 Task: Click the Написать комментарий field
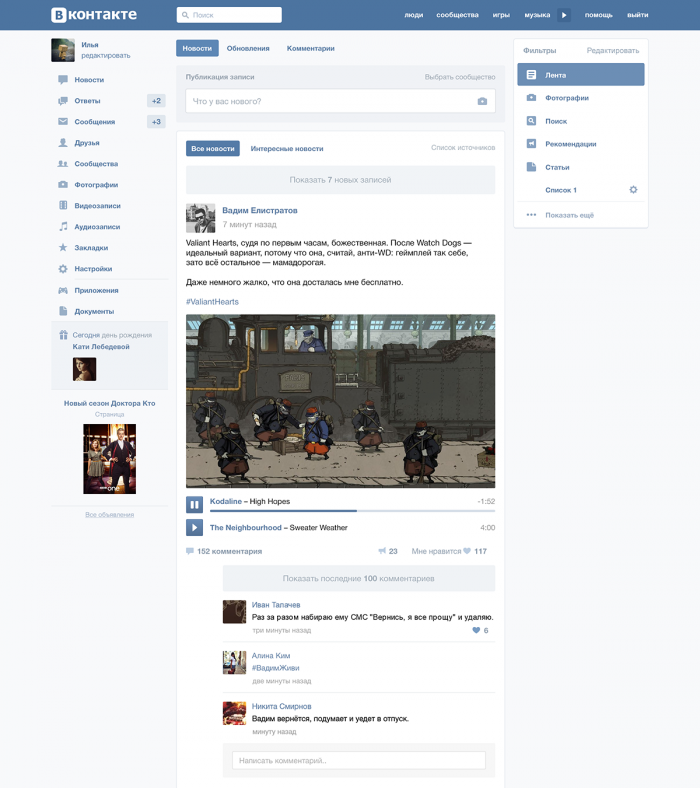click(x=359, y=760)
